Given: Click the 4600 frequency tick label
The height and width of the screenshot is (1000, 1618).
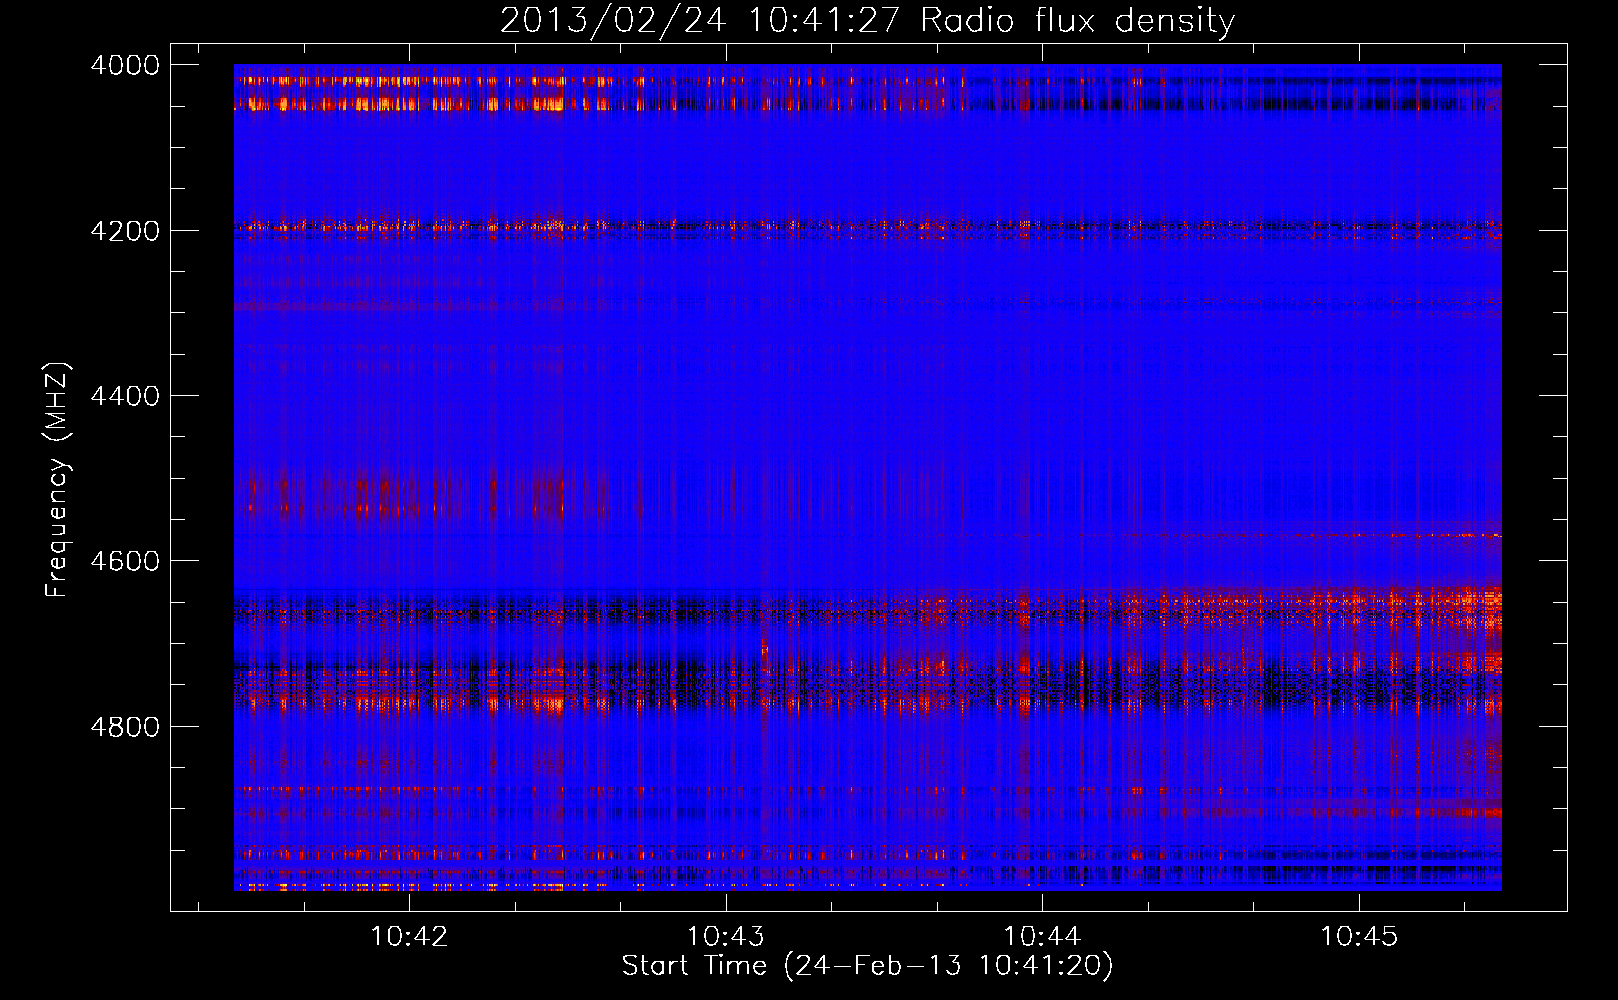Looking at the screenshot, I should [x=125, y=561].
